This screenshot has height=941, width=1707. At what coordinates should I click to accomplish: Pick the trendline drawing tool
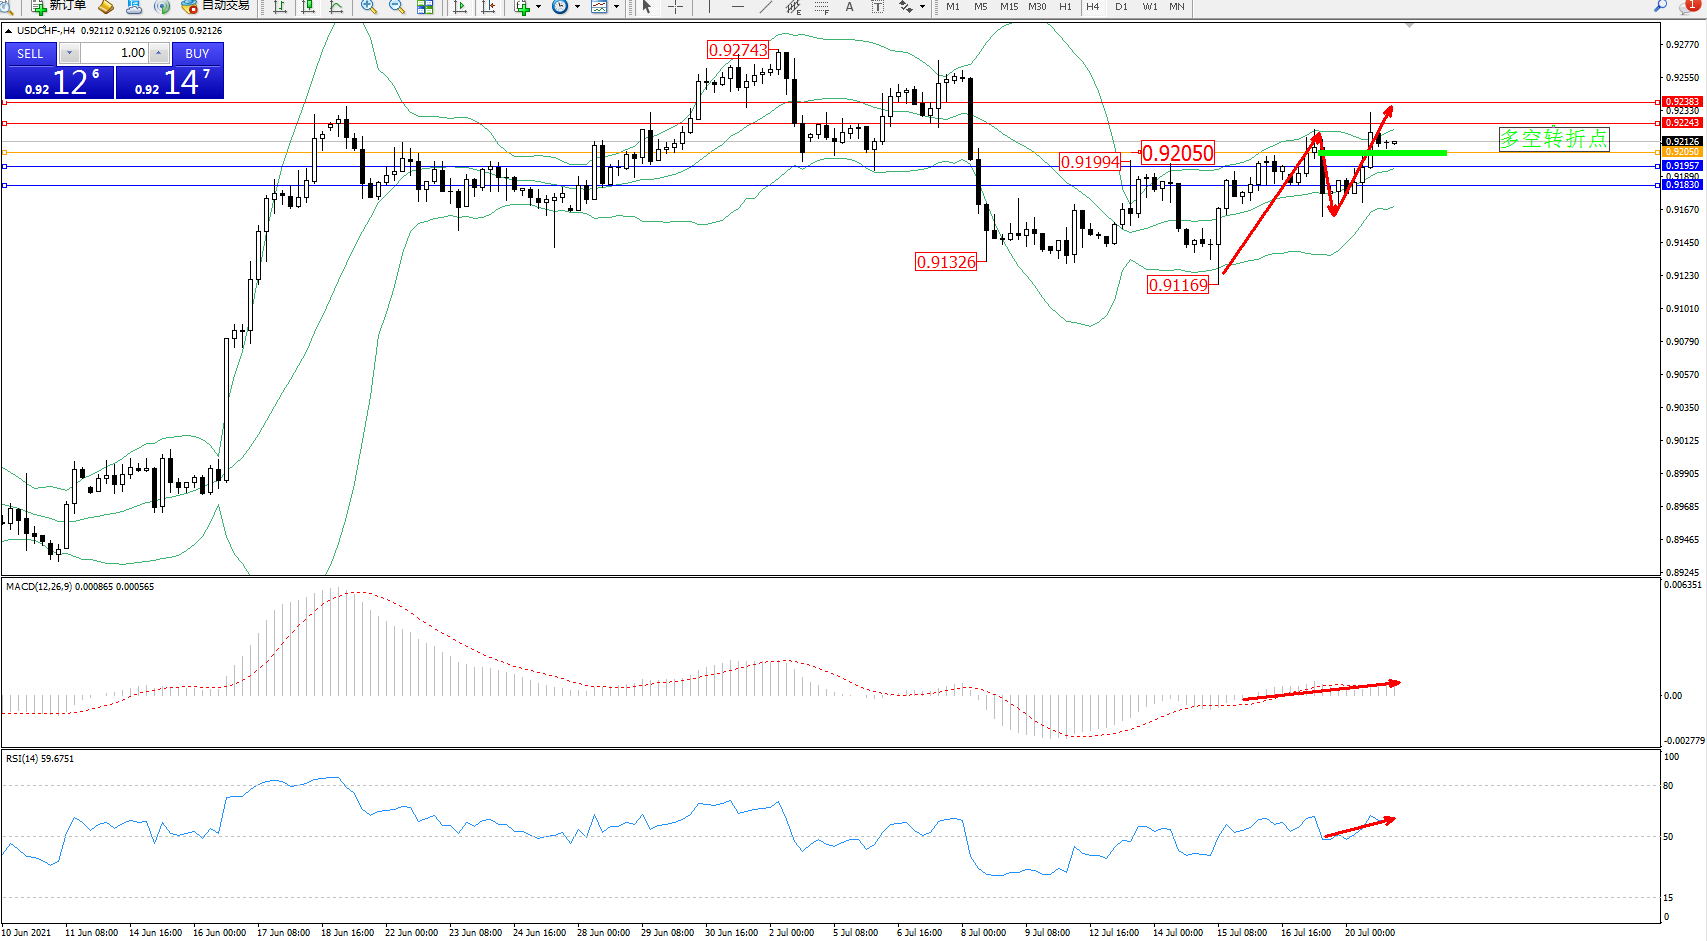[x=765, y=7]
